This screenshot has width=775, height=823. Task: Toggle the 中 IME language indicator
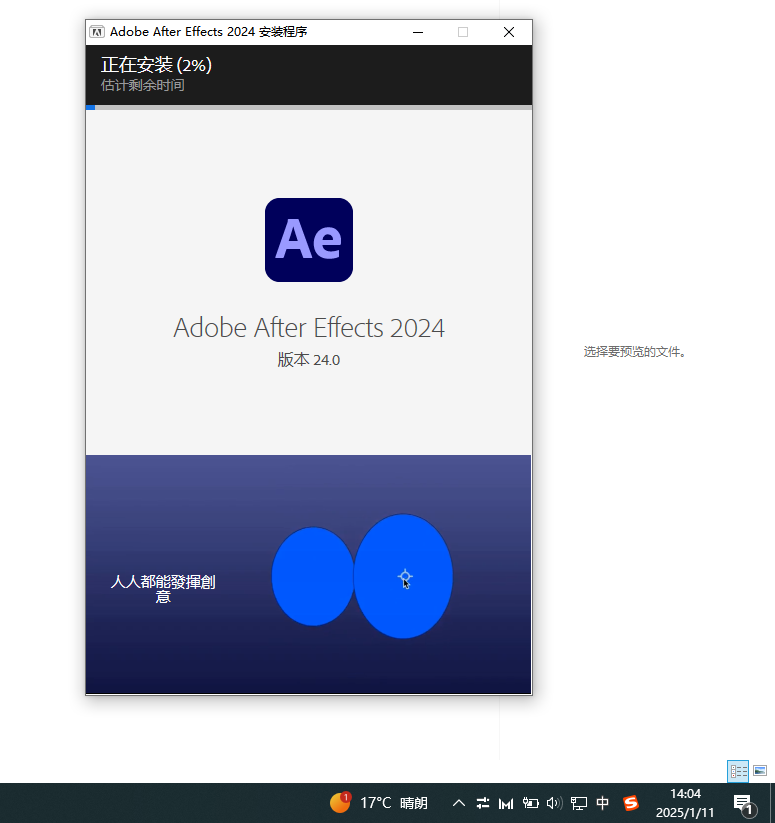[x=603, y=803]
